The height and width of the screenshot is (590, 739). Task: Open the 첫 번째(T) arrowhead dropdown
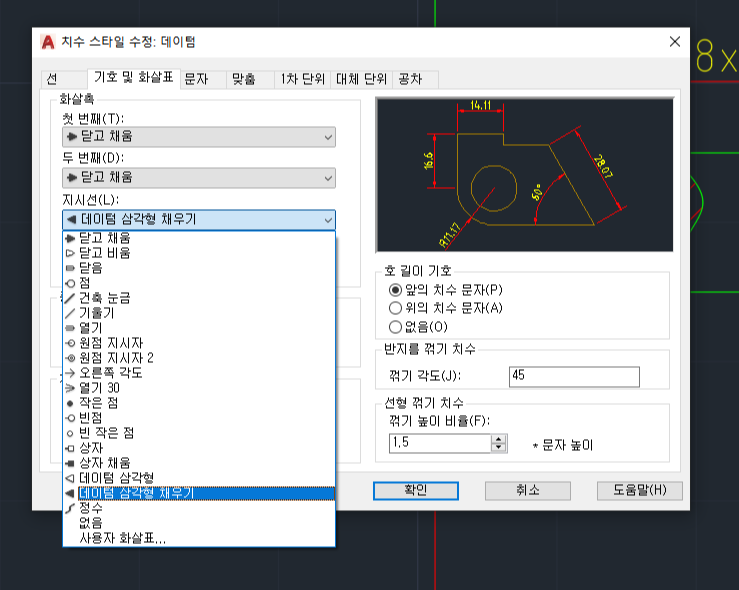coord(199,137)
